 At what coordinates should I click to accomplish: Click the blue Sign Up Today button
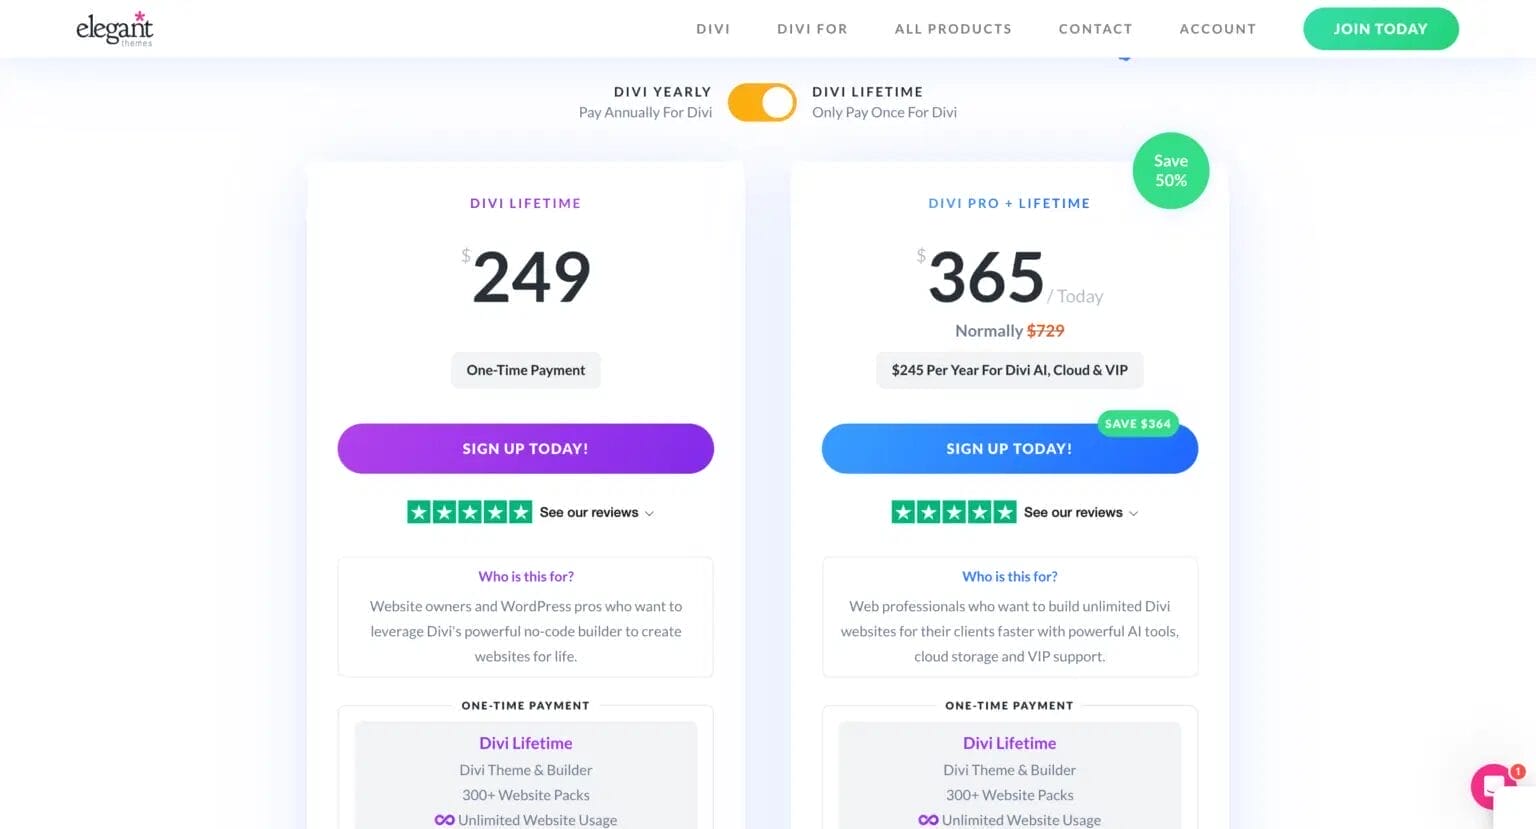1009,449
